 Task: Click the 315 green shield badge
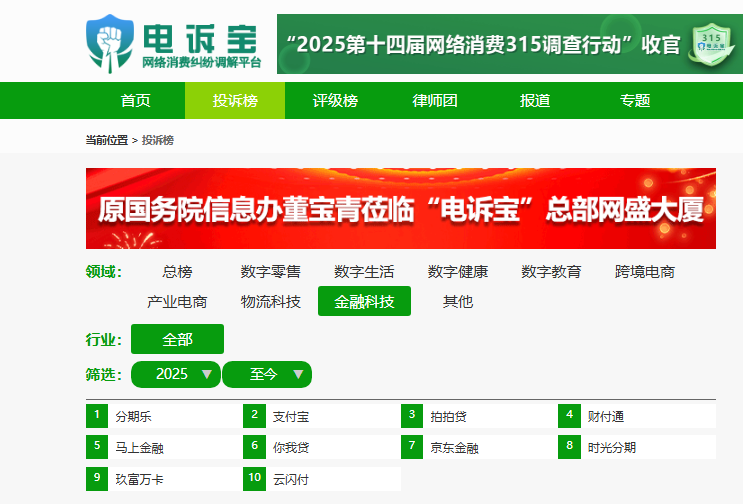tap(712, 44)
